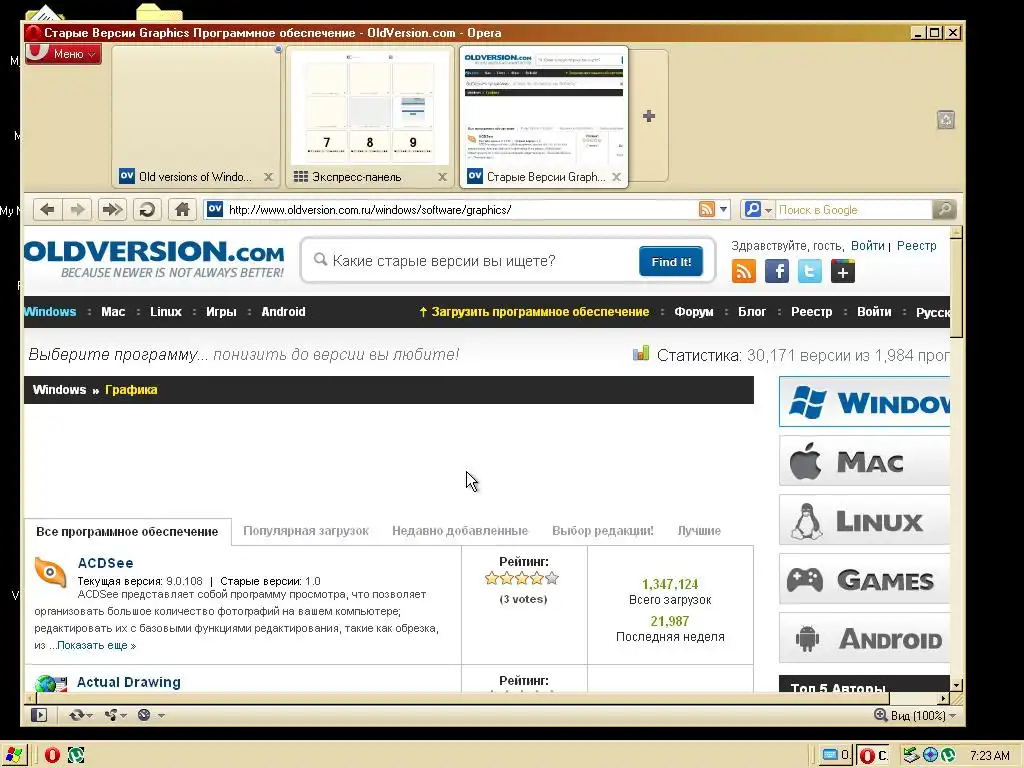Select Android in the navigation bar
Image resolution: width=1024 pixels, height=768 pixels.
[x=283, y=312]
